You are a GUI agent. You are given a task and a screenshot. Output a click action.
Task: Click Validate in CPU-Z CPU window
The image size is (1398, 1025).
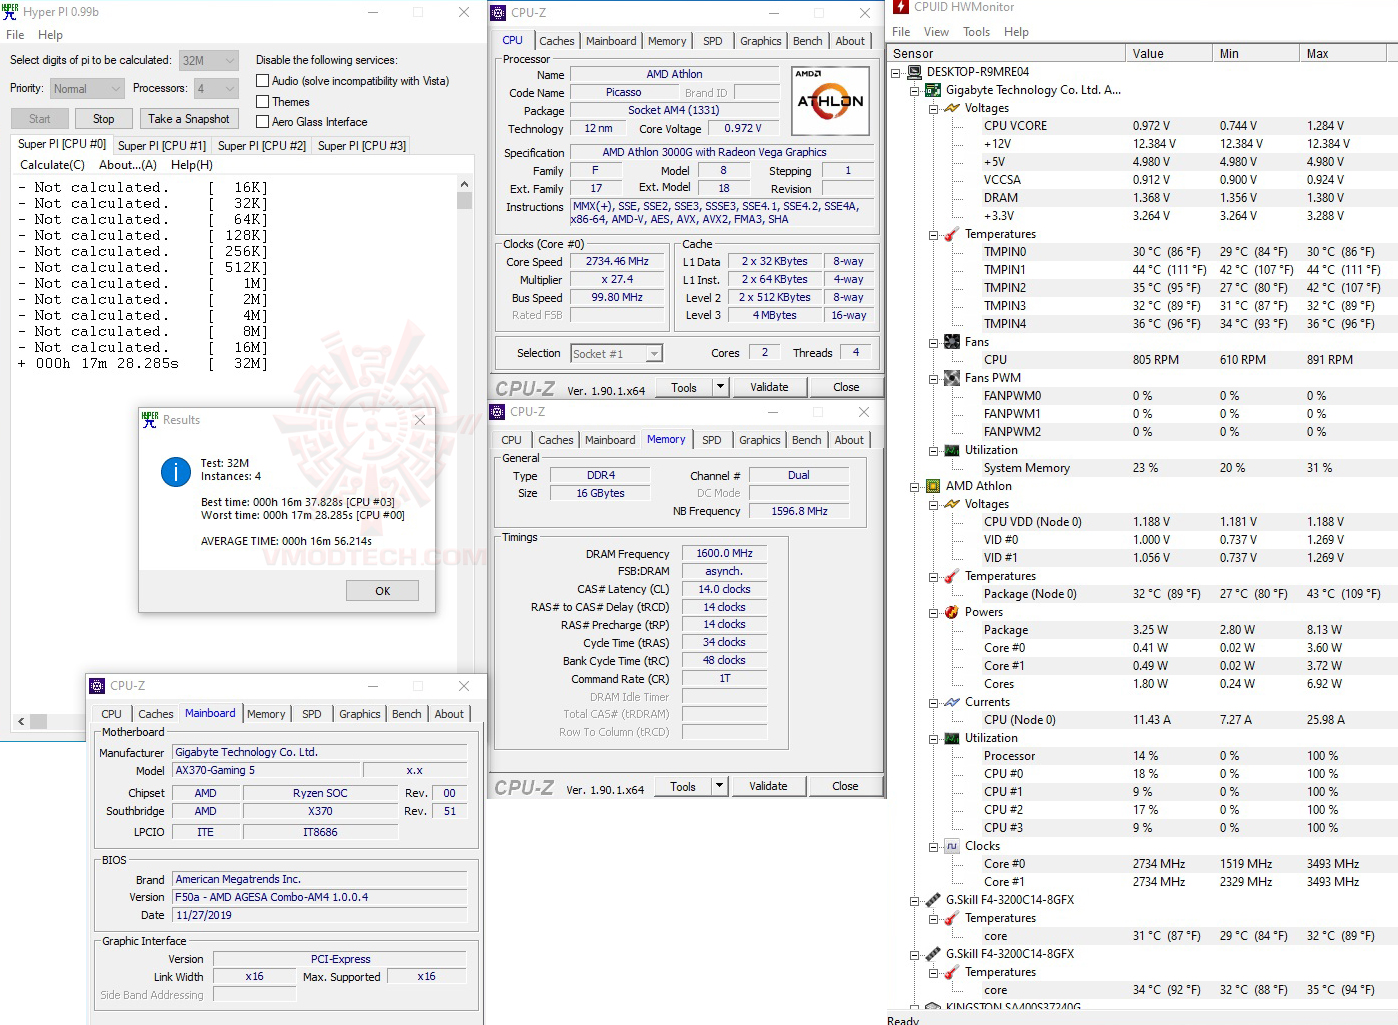(x=769, y=387)
